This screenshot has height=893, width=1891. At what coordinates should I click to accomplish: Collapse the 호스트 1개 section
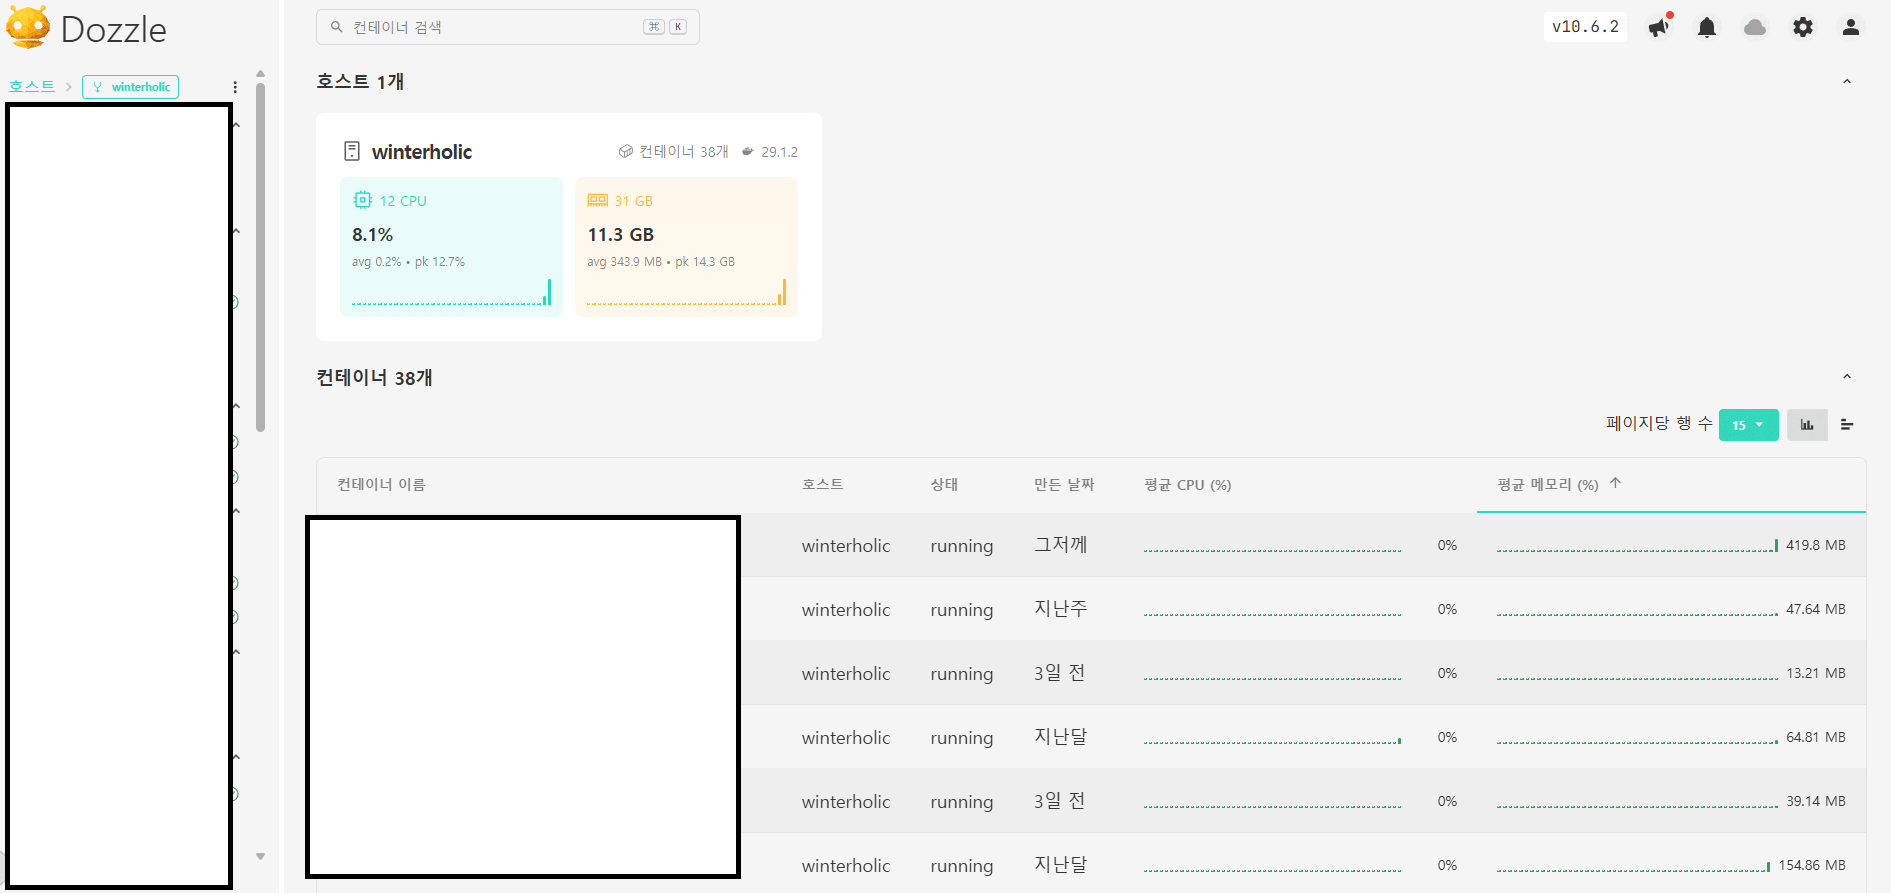tap(1847, 81)
